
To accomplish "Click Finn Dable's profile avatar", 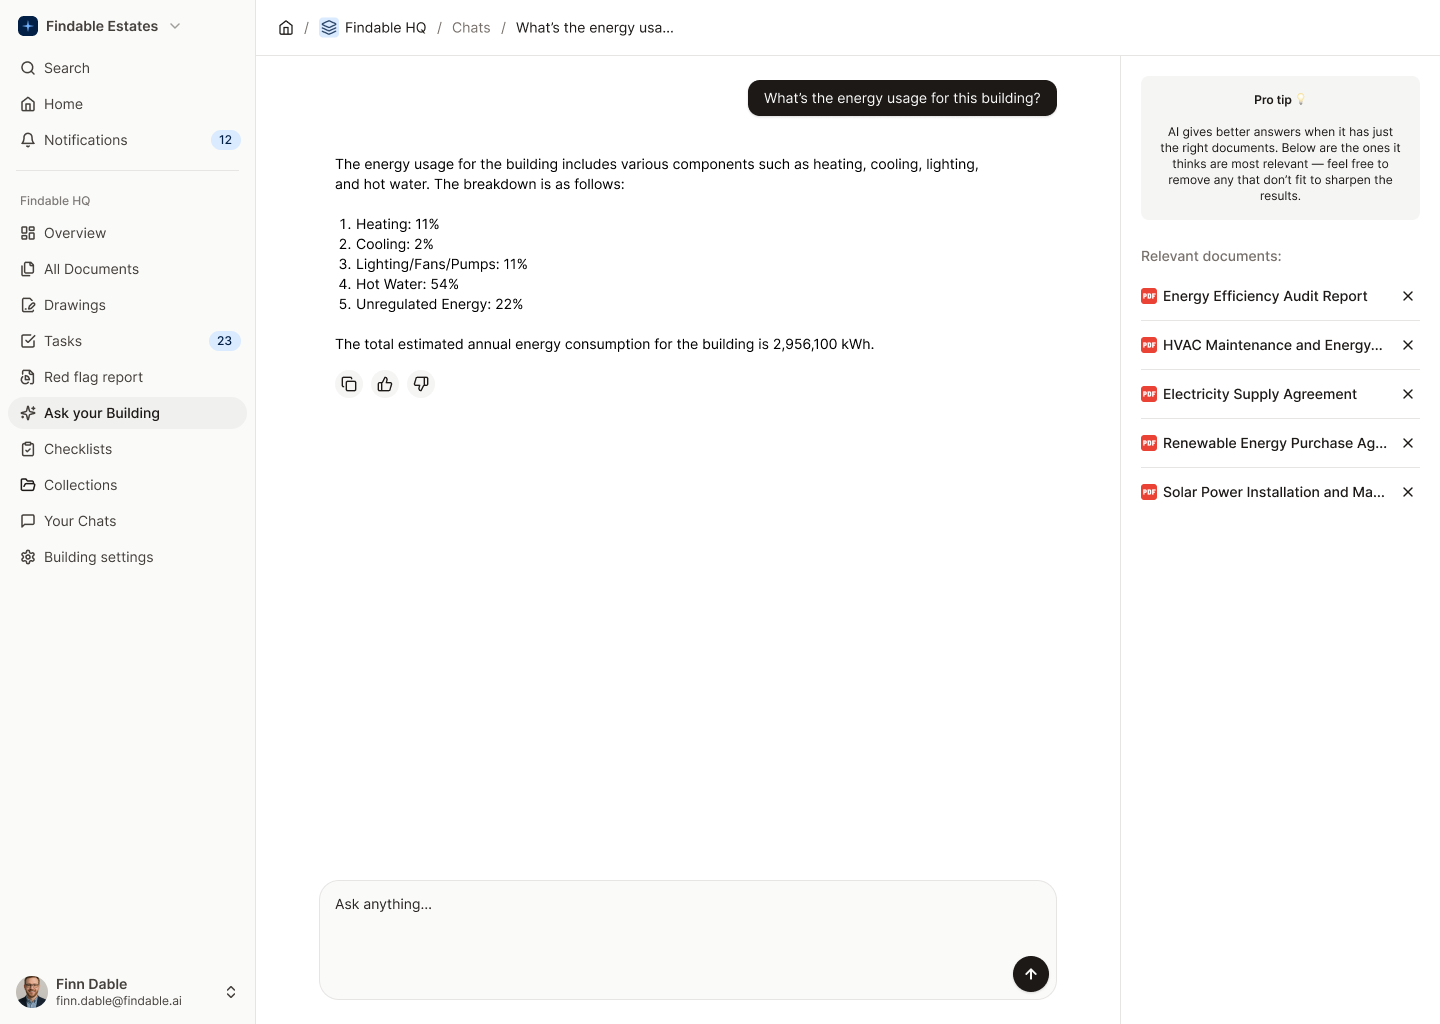I will (32, 992).
